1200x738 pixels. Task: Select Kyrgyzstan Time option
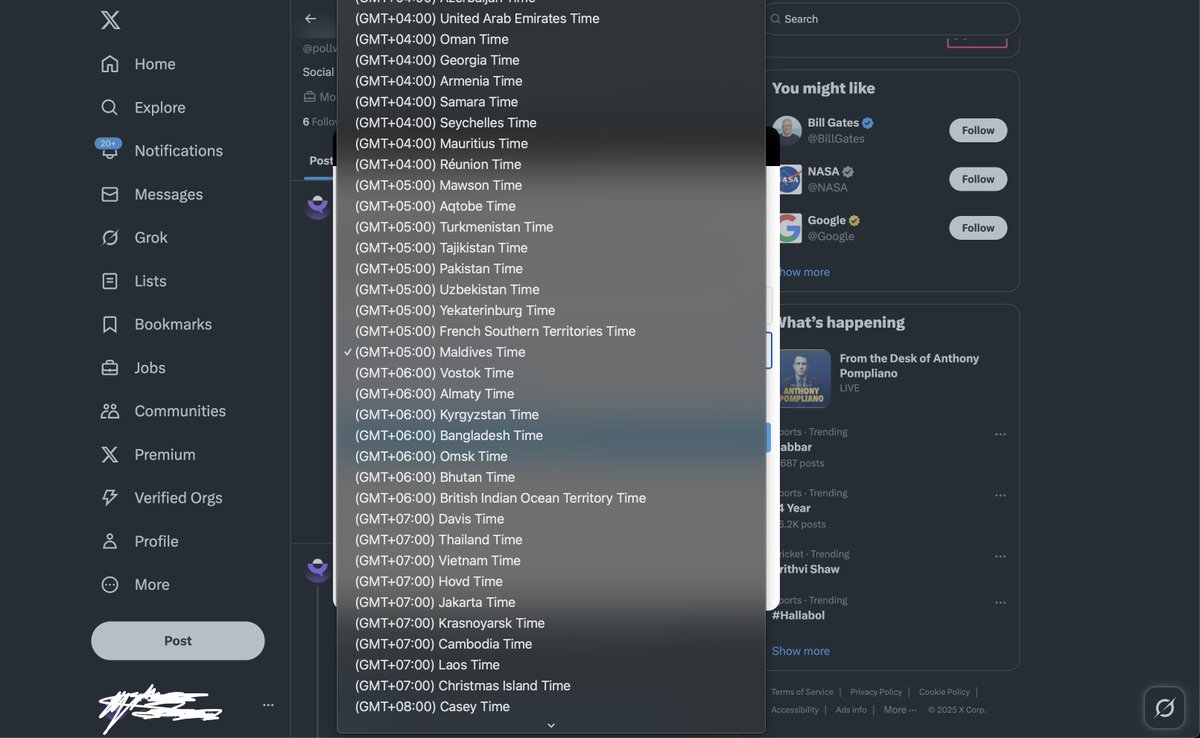(551, 414)
